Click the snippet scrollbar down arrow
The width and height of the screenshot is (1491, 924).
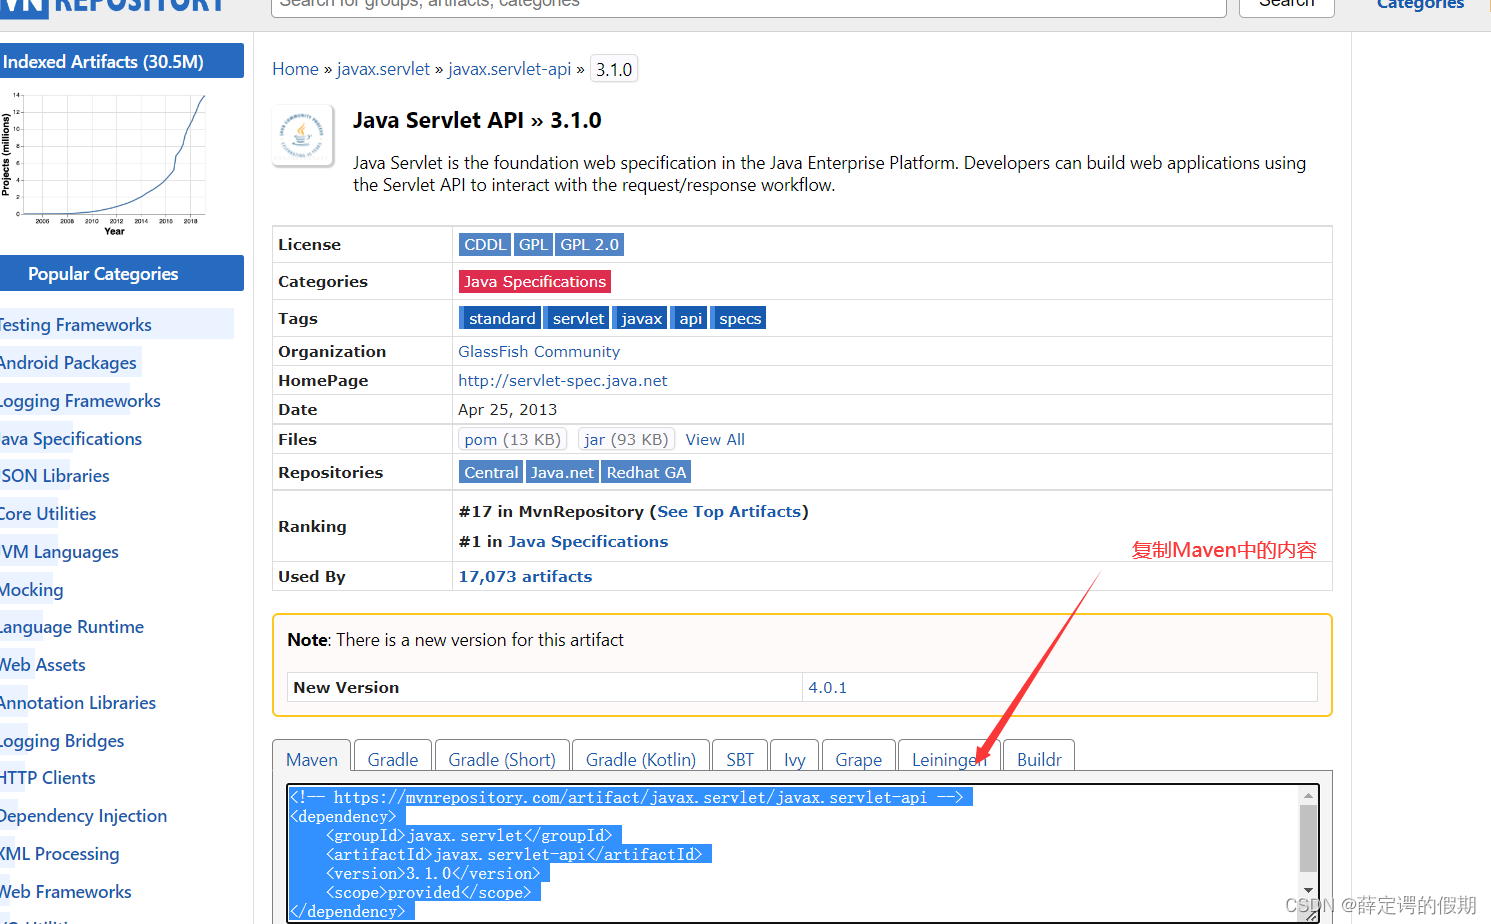[1308, 890]
